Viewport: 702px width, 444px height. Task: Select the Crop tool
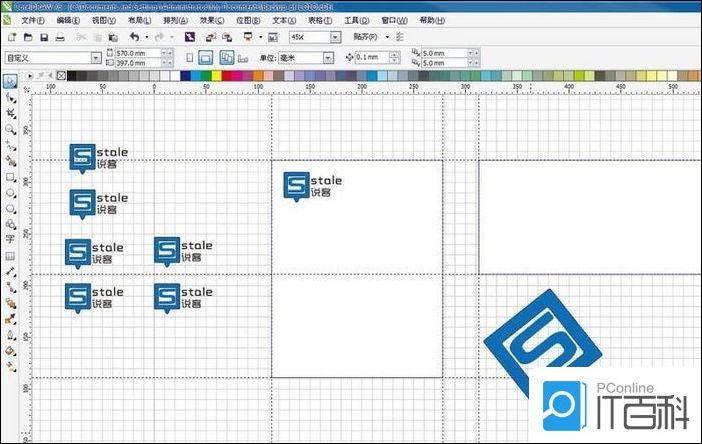pyautogui.click(x=10, y=113)
